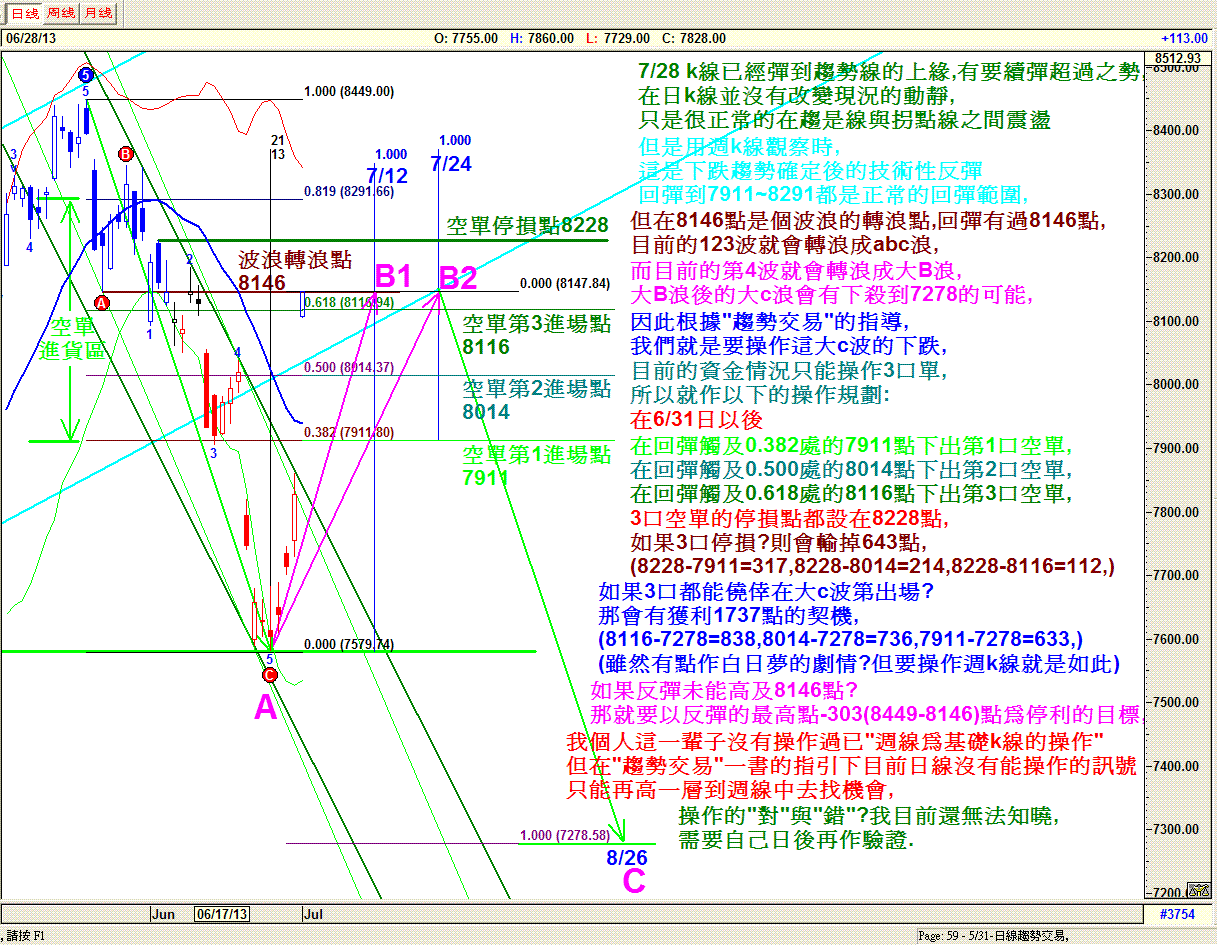Viewport: 1217px width, 948px height.
Task: Click the magenta B2 wave label
Action: pyautogui.click(x=457, y=277)
